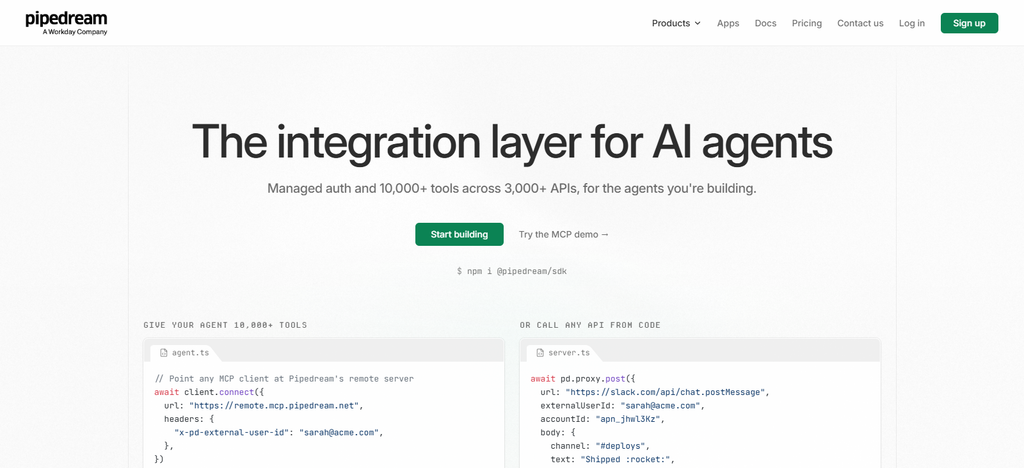Click the green Sign up button
Image resolution: width=1024 pixels, height=468 pixels.
[969, 23]
